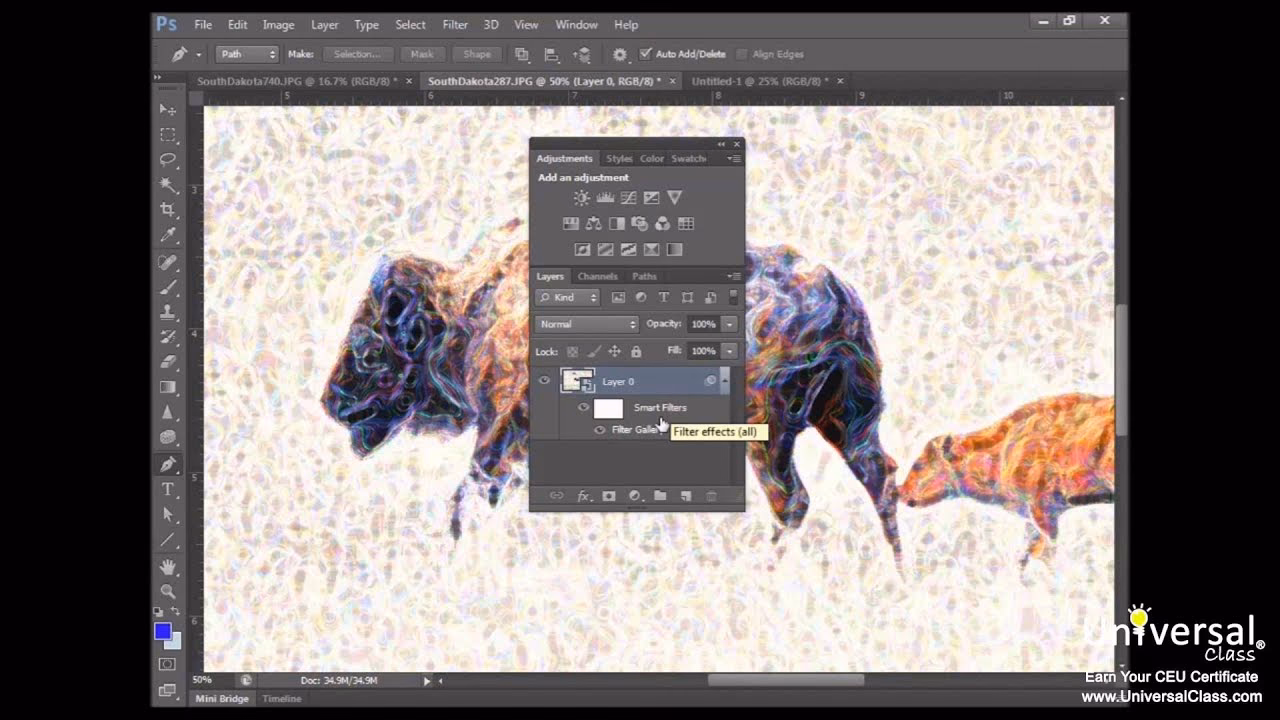Toggle Smart Filters visibility off
The width and height of the screenshot is (1280, 720).
coord(584,407)
